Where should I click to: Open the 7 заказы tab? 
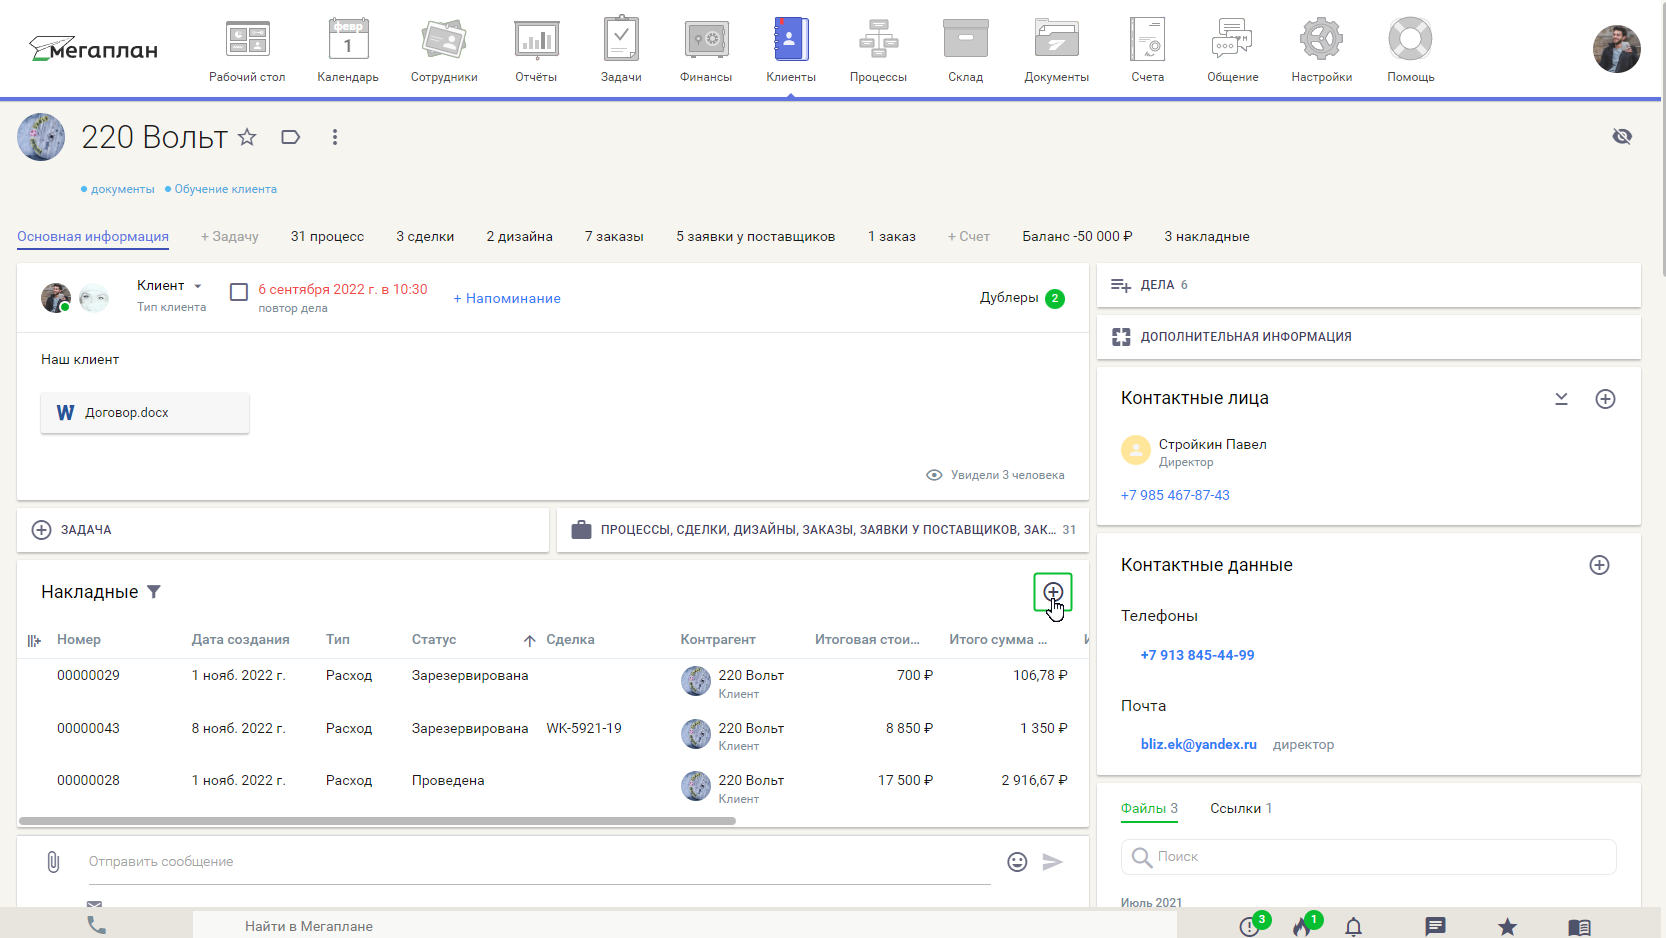pos(614,237)
